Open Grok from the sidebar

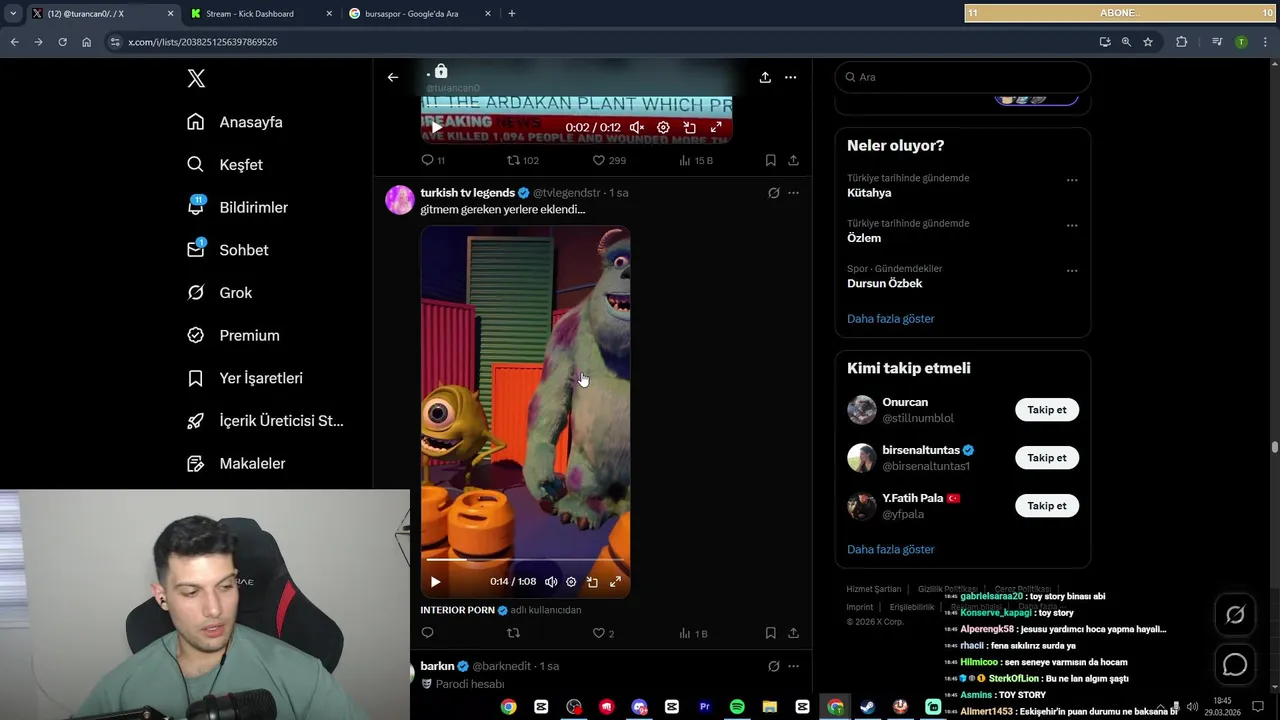point(220,293)
